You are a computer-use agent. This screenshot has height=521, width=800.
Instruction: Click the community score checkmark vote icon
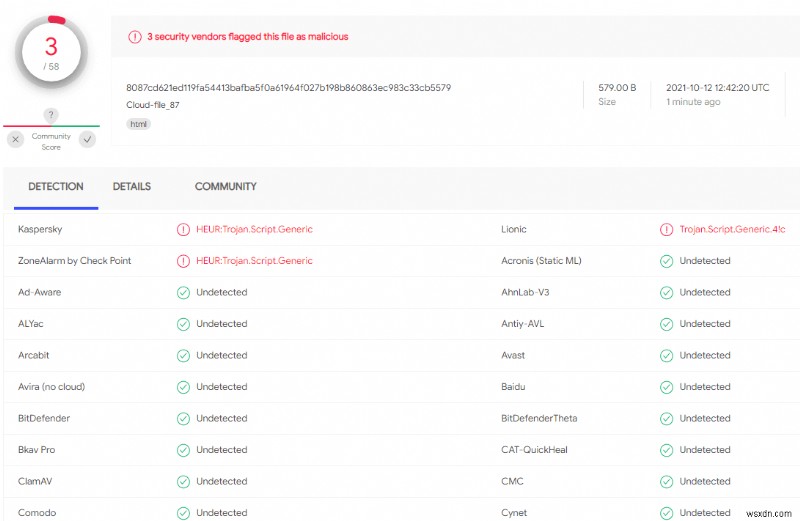click(x=87, y=140)
